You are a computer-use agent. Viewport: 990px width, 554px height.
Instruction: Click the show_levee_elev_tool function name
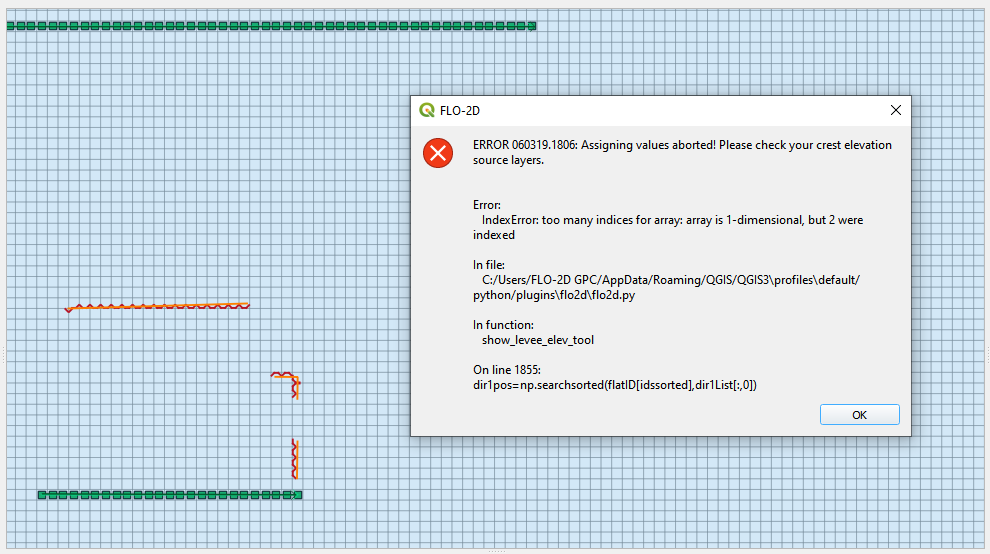pyautogui.click(x=538, y=340)
